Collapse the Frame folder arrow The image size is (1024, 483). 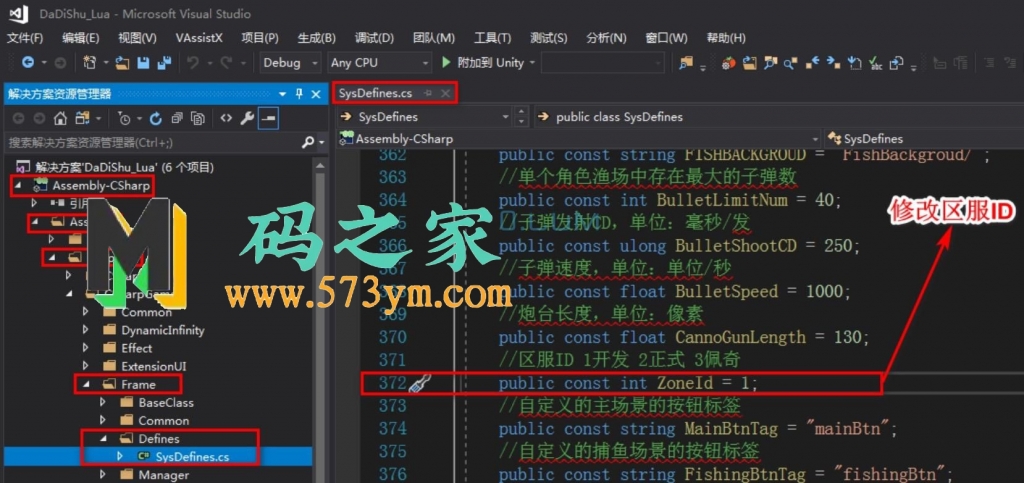(x=86, y=385)
